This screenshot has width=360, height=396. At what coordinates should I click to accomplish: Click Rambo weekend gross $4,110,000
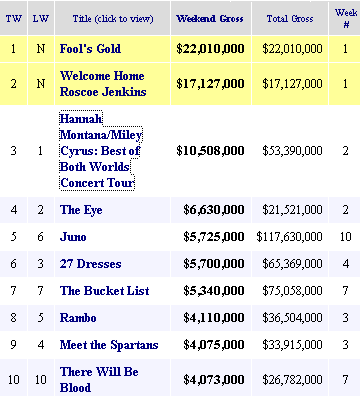(214, 318)
